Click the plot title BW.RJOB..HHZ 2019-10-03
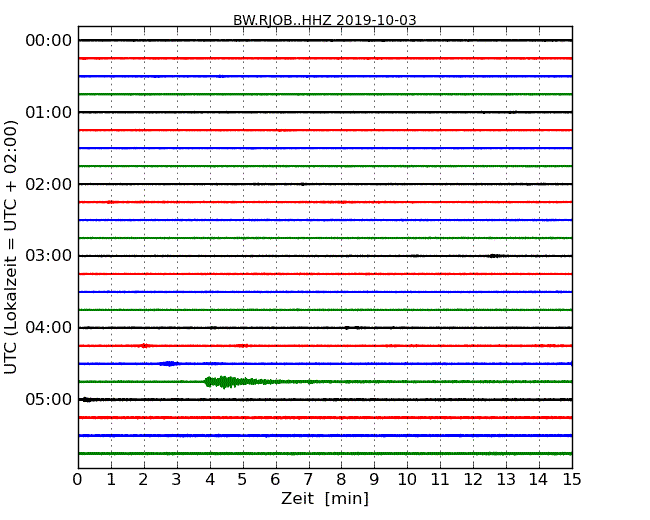 [x=325, y=20]
